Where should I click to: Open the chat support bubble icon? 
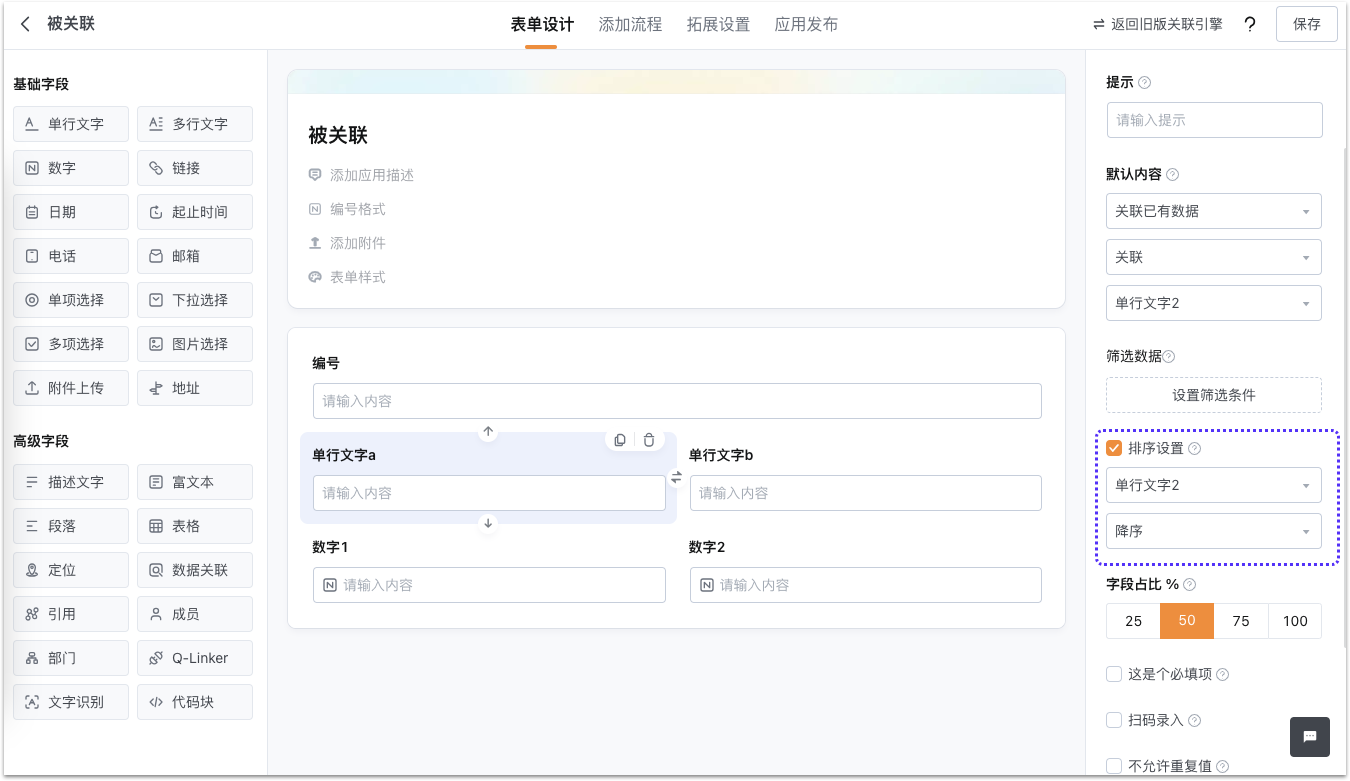point(1310,737)
